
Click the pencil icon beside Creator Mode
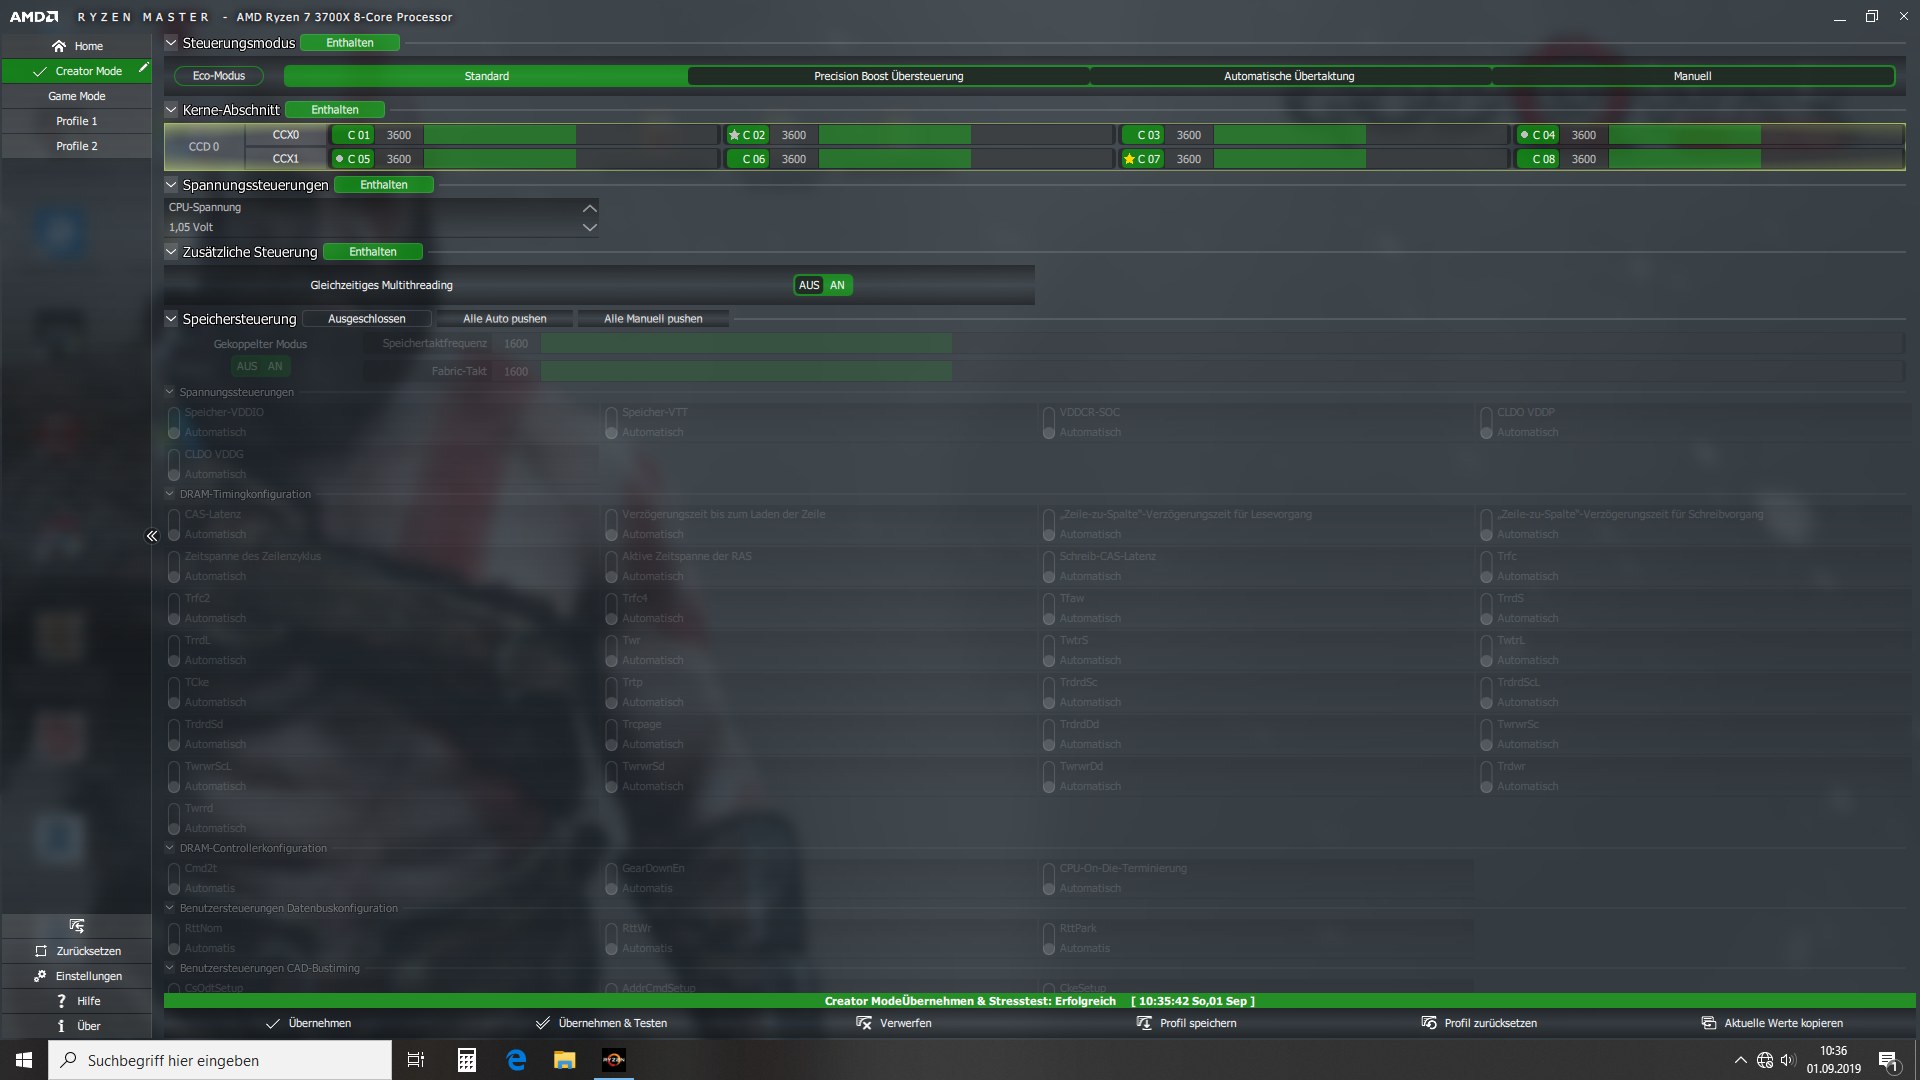143,68
